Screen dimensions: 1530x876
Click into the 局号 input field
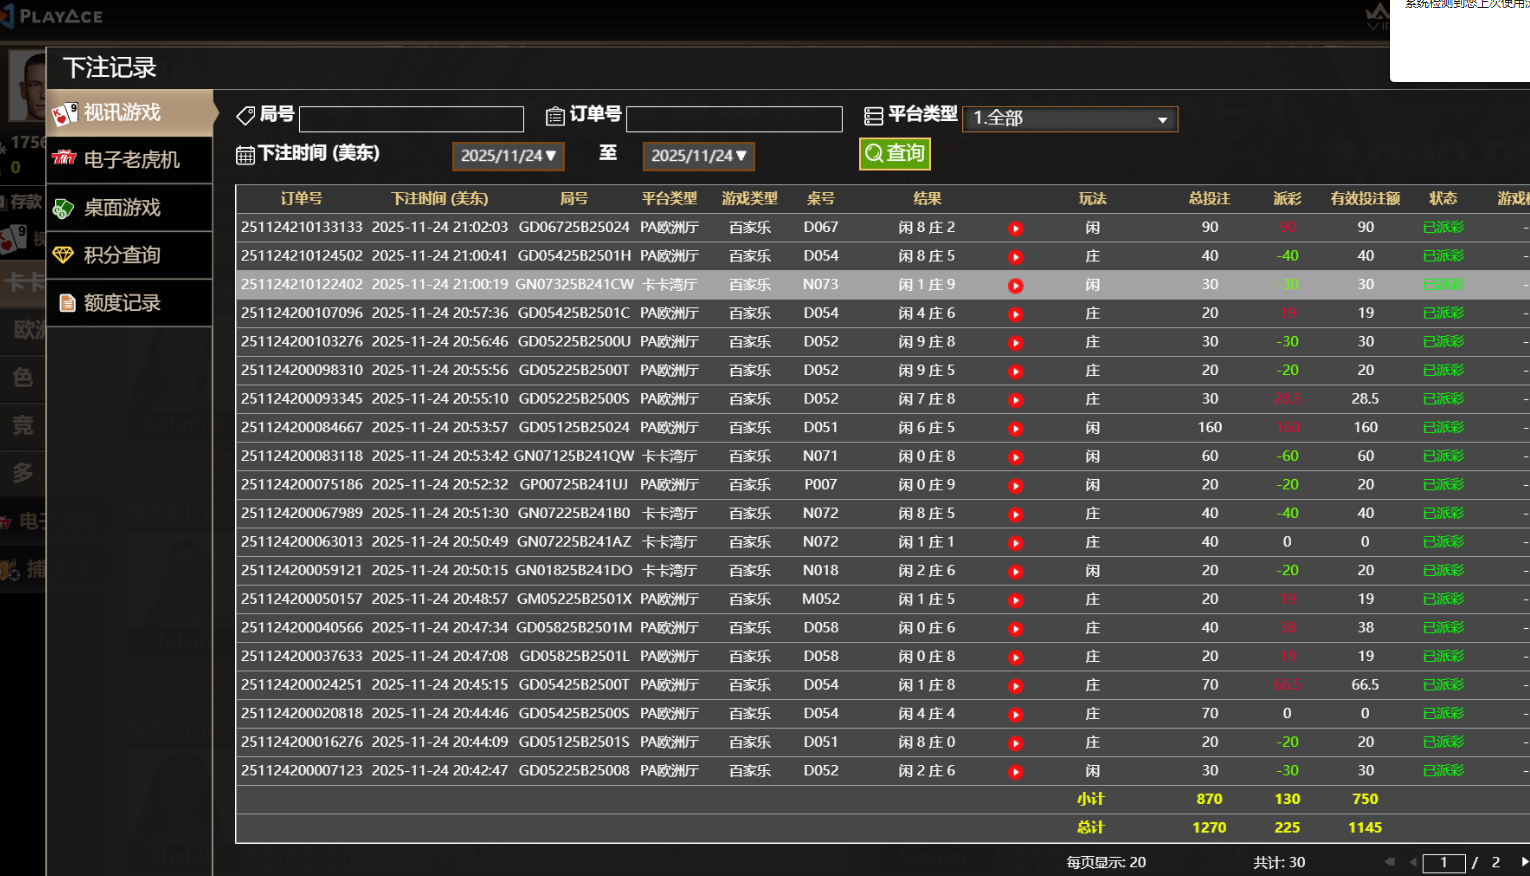[x=411, y=120]
